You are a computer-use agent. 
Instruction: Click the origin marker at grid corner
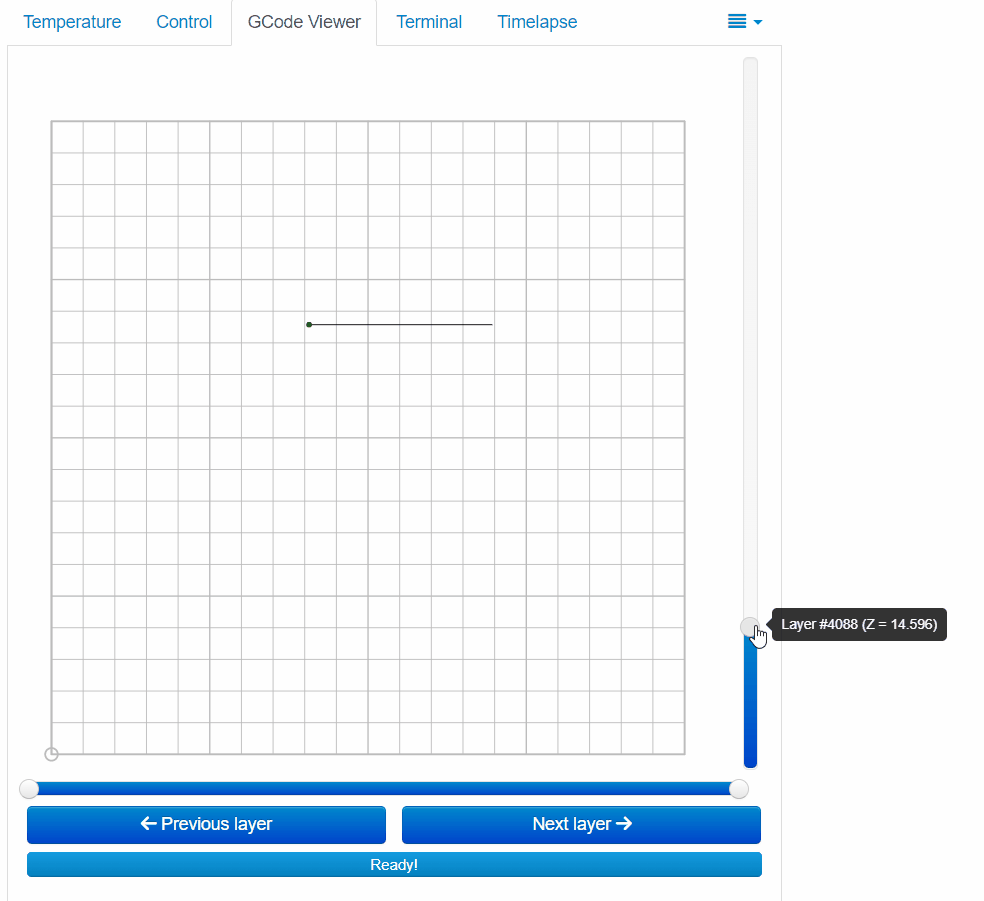[x=51, y=753]
